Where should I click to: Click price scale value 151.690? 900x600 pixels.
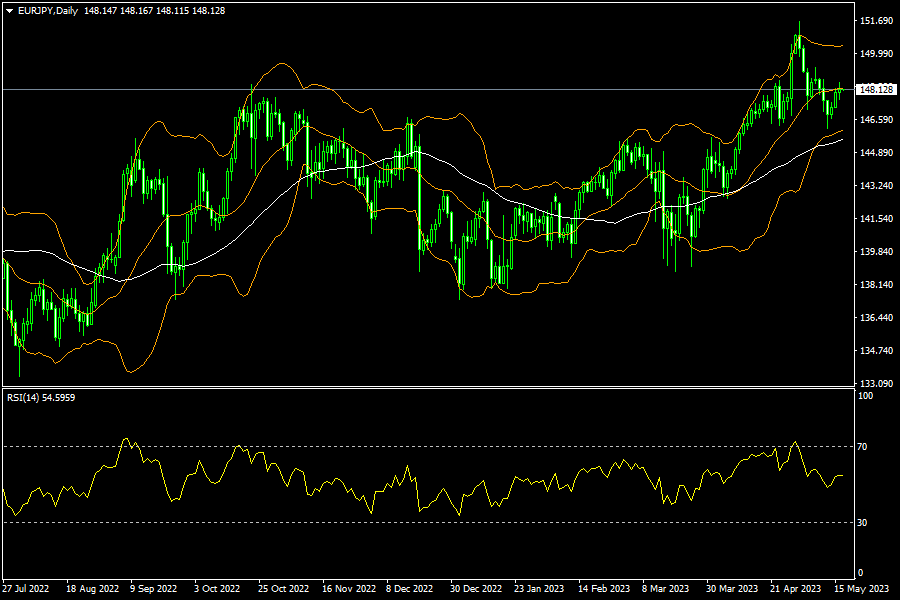[x=876, y=21]
